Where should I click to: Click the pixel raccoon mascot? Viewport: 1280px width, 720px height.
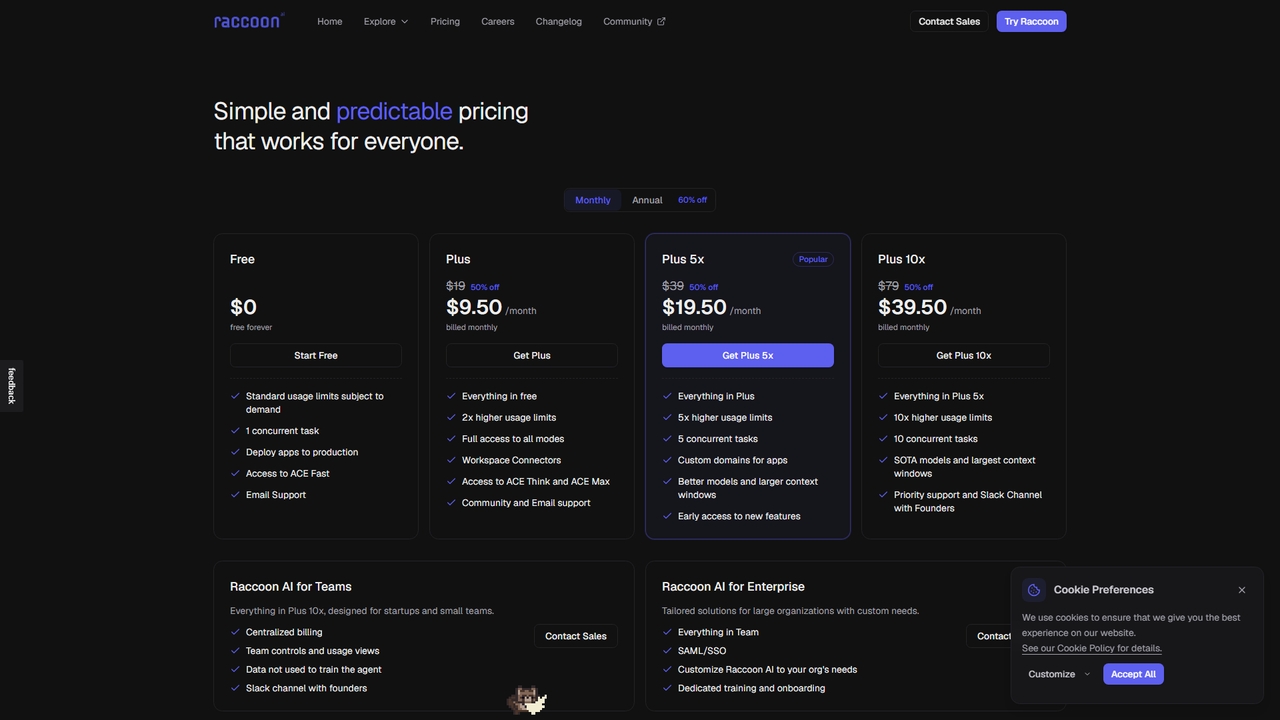pyautogui.click(x=527, y=700)
